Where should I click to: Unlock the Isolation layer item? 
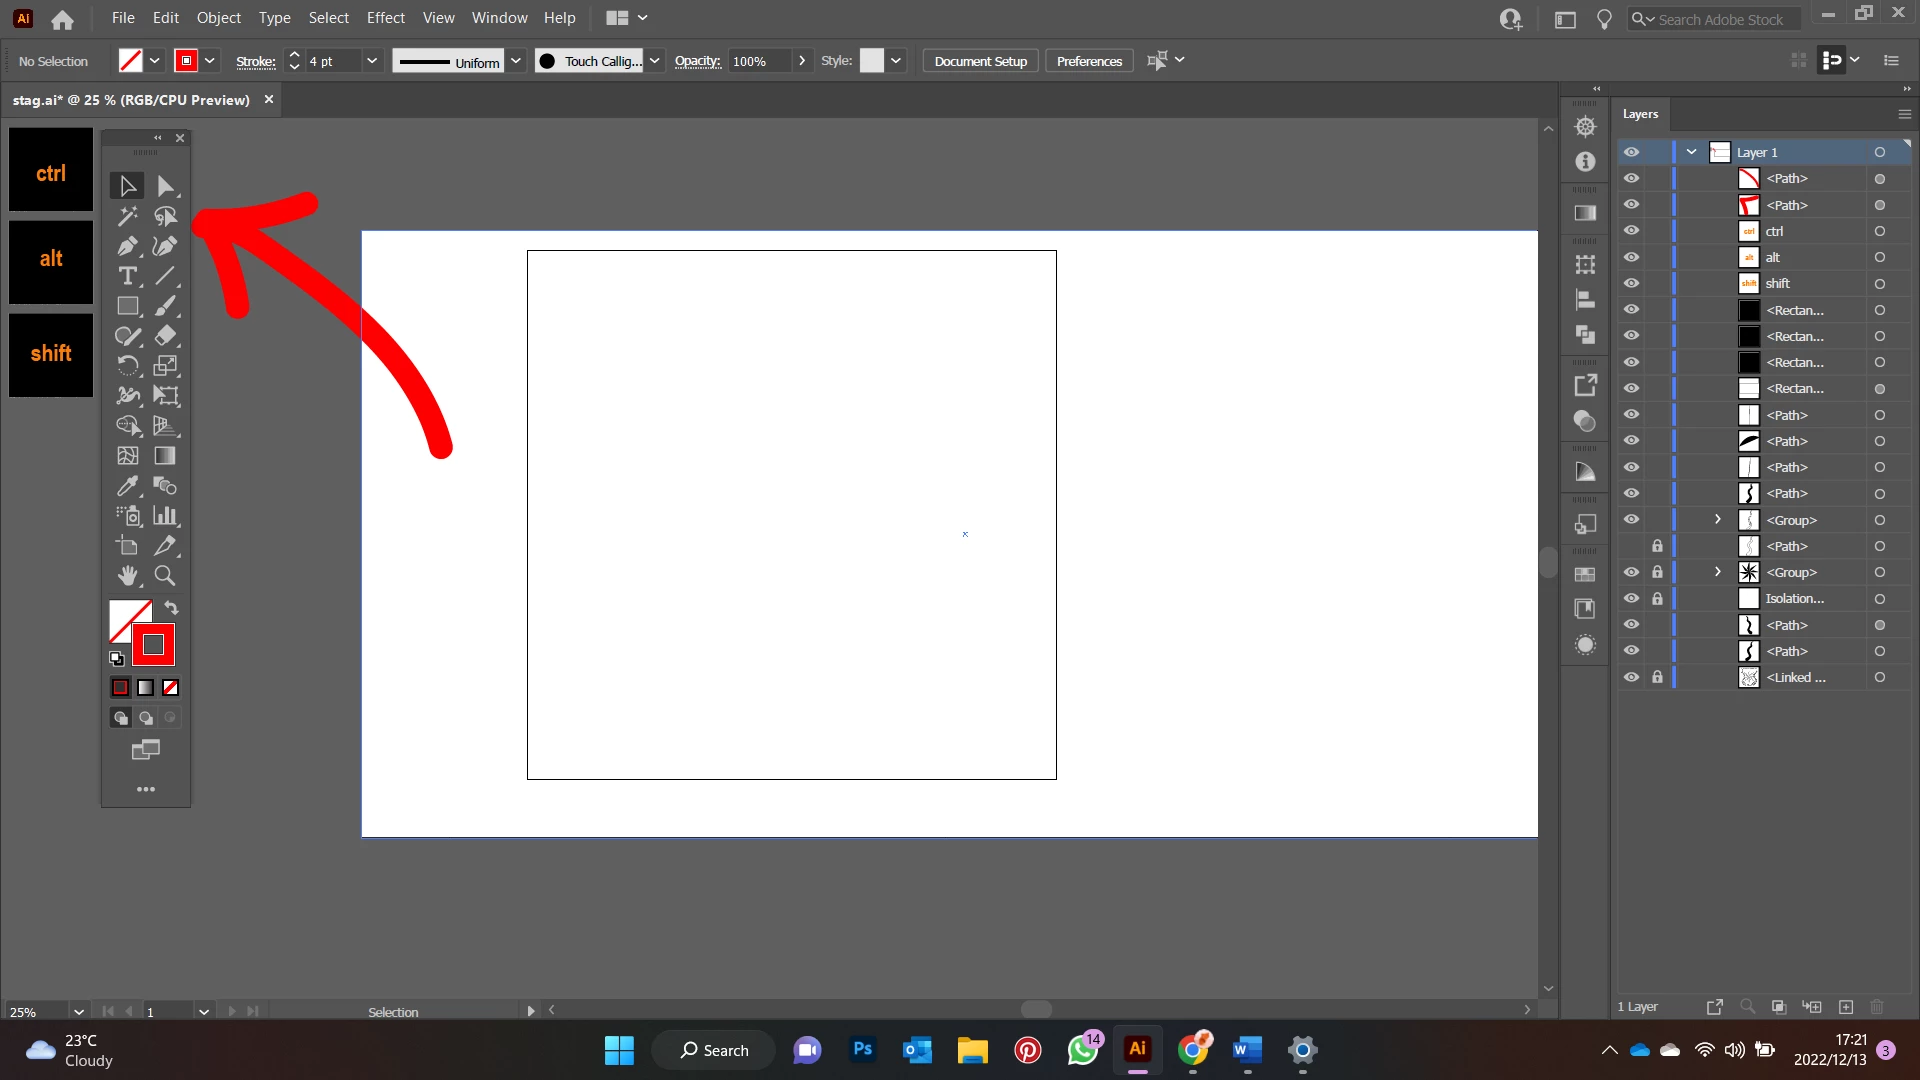1657,598
